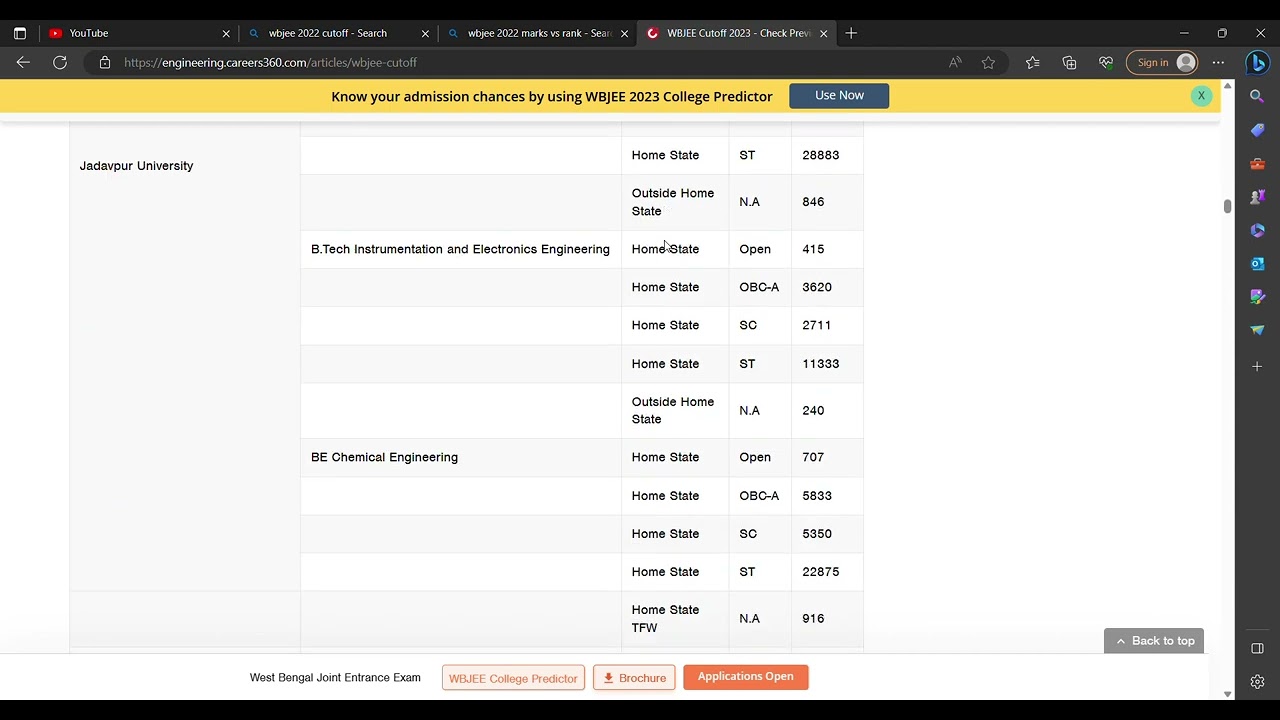Viewport: 1280px width, 720px height.
Task: Reload the current page
Action: tap(60, 62)
